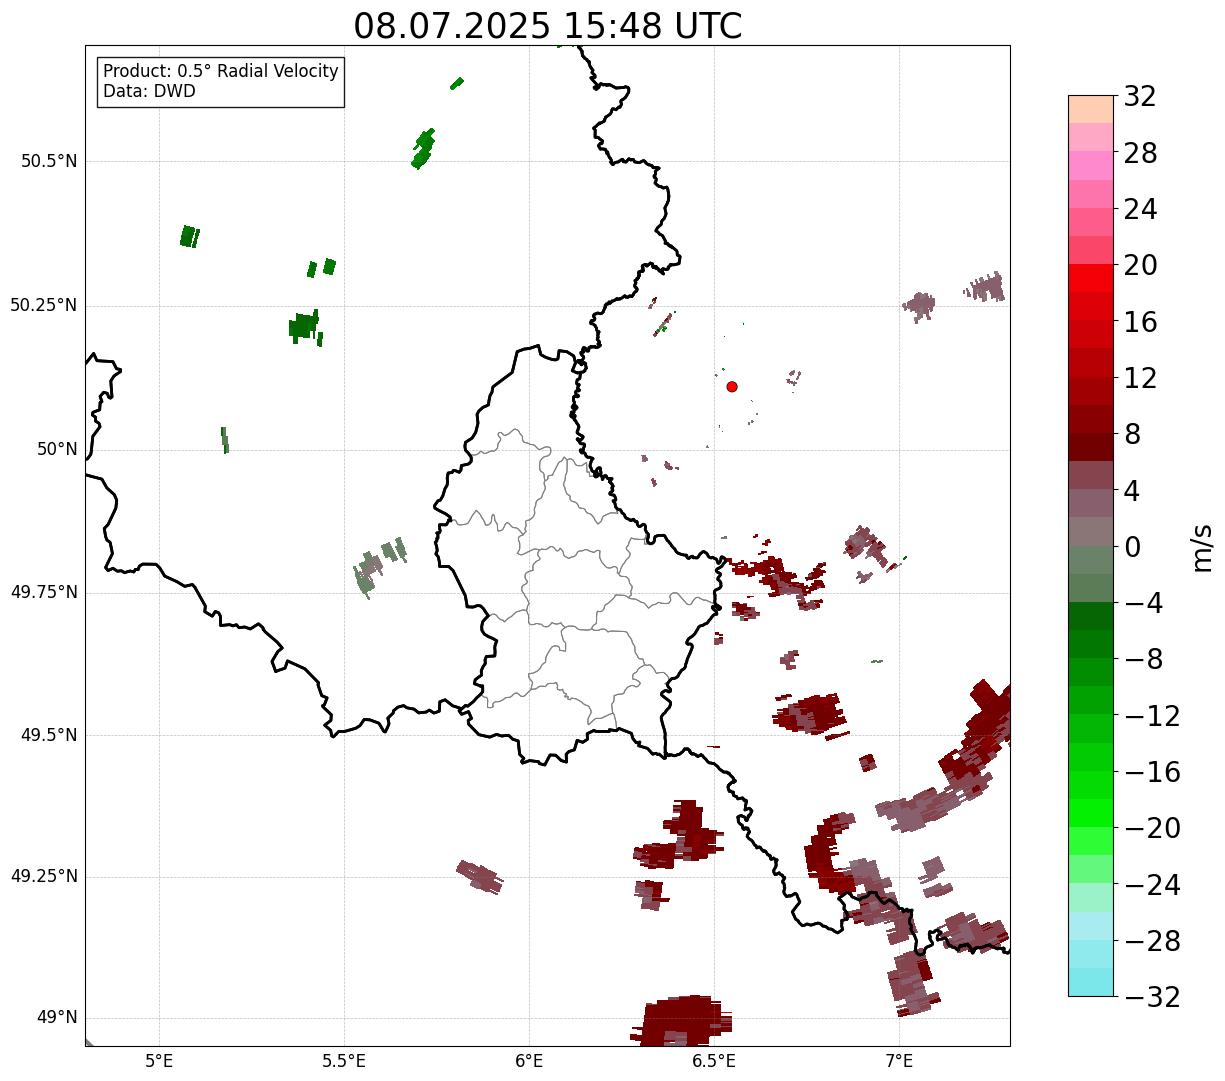Click the colorbar tick label −20
The width and height of the screenshot is (1225, 1081).
1152,828
